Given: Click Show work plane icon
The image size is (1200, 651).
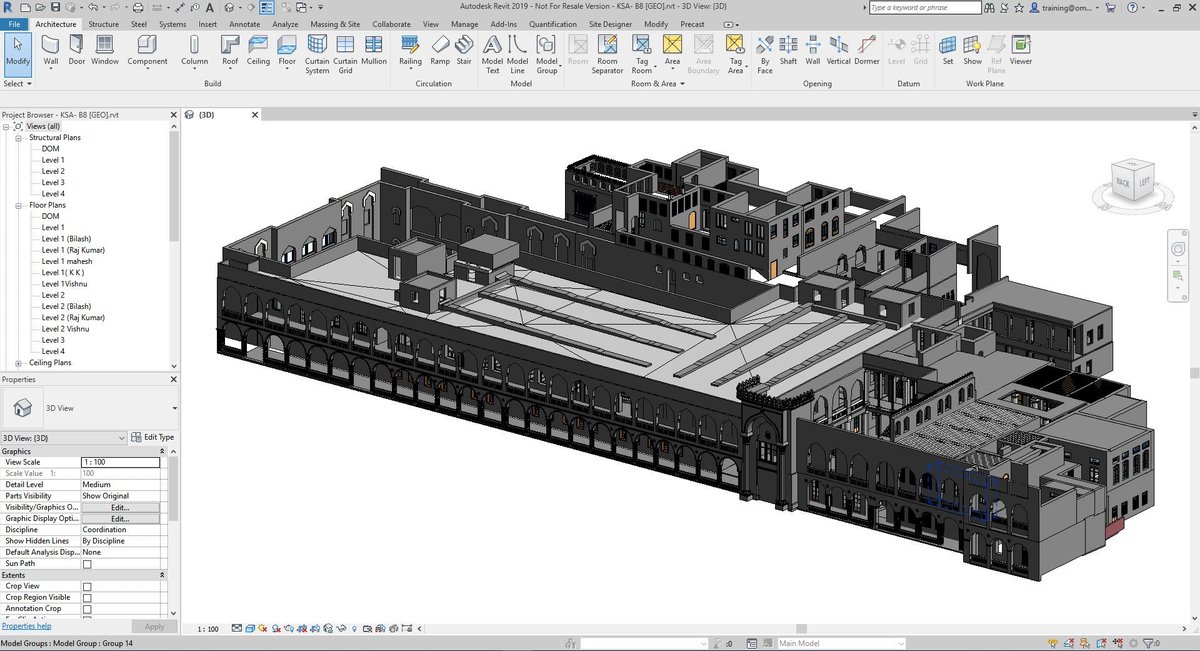Looking at the screenshot, I should [x=972, y=52].
